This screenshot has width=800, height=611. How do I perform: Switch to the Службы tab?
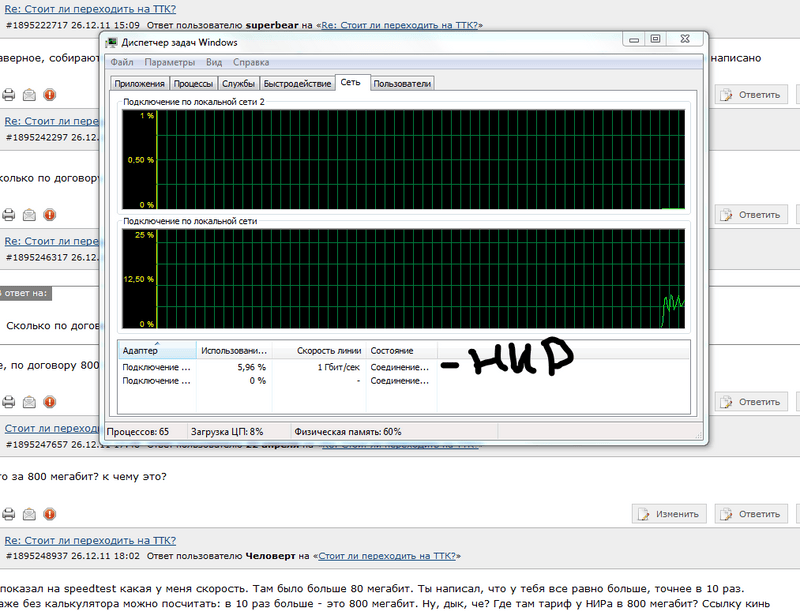point(238,84)
